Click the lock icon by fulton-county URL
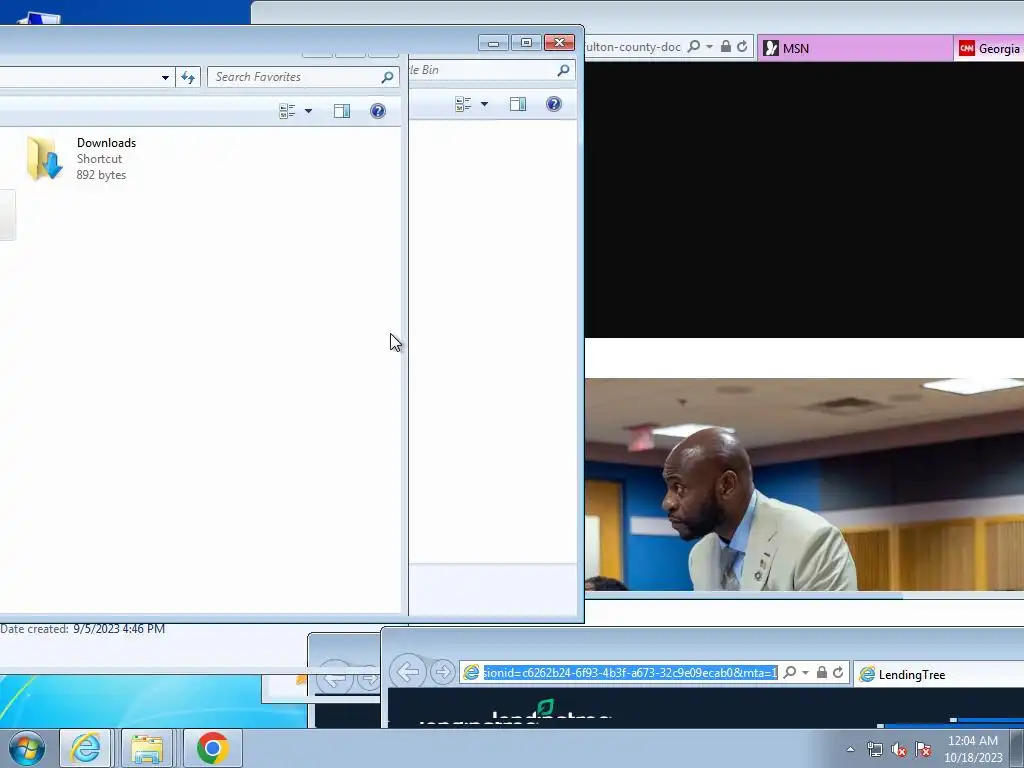Image resolution: width=1024 pixels, height=768 pixels. 726,46
